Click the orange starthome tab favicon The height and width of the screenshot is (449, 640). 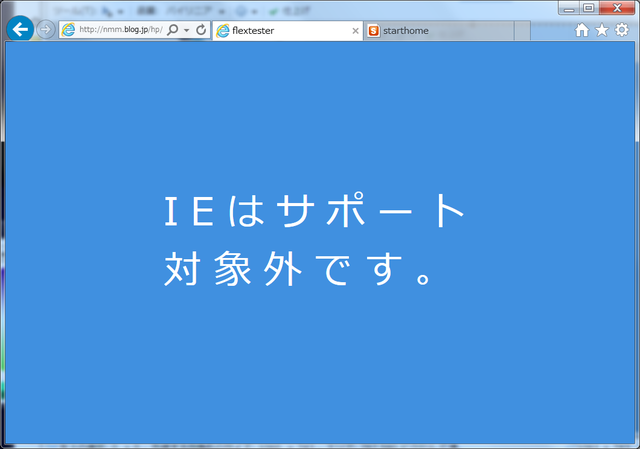pyautogui.click(x=373, y=31)
